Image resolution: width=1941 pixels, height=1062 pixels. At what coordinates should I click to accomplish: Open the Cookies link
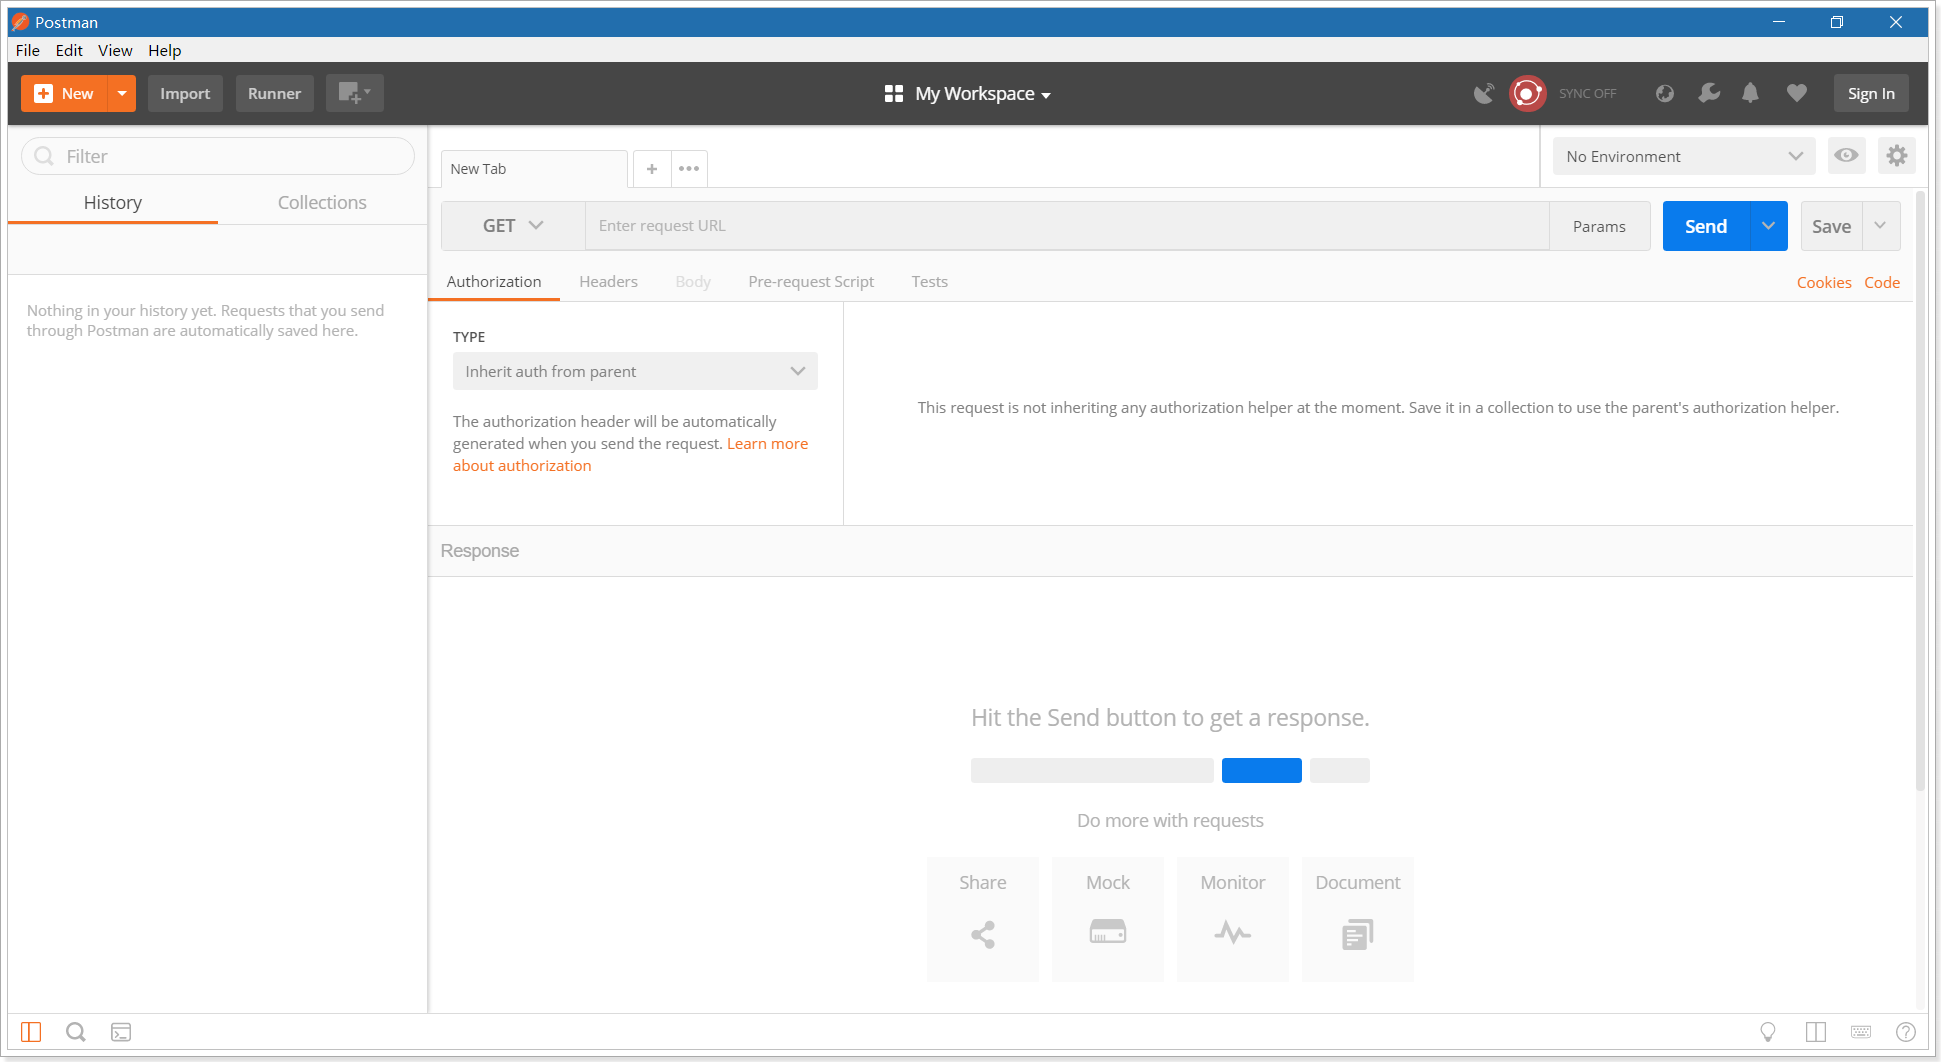1824,283
